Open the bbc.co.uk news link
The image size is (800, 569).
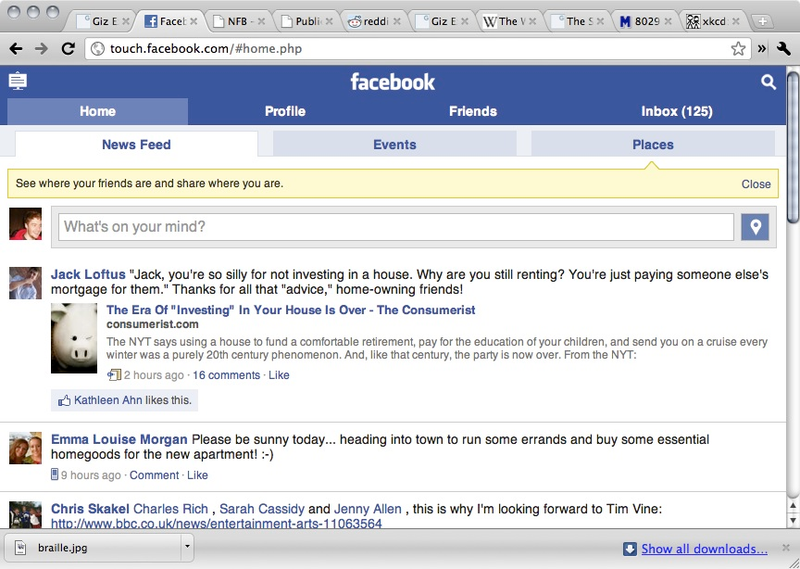tap(216, 523)
